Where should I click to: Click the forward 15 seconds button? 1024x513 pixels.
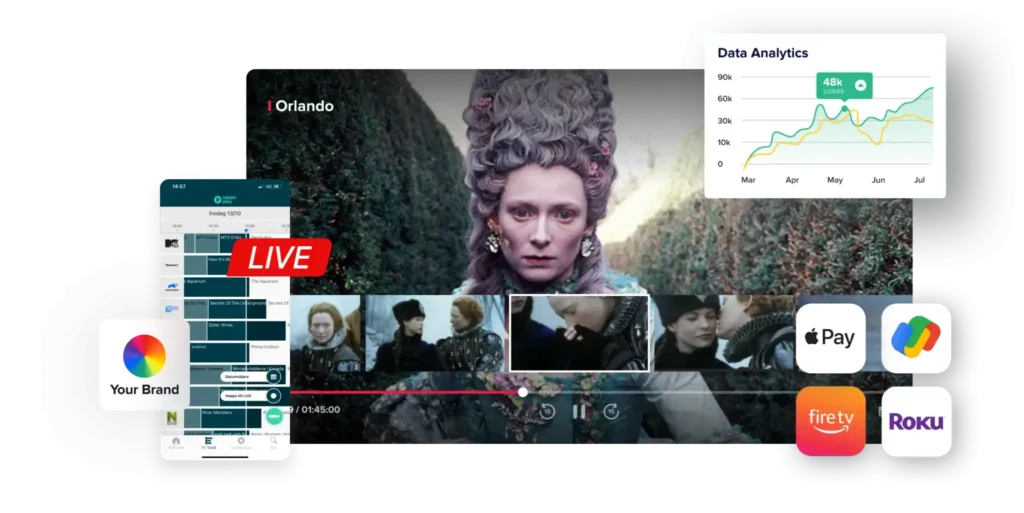(611, 410)
